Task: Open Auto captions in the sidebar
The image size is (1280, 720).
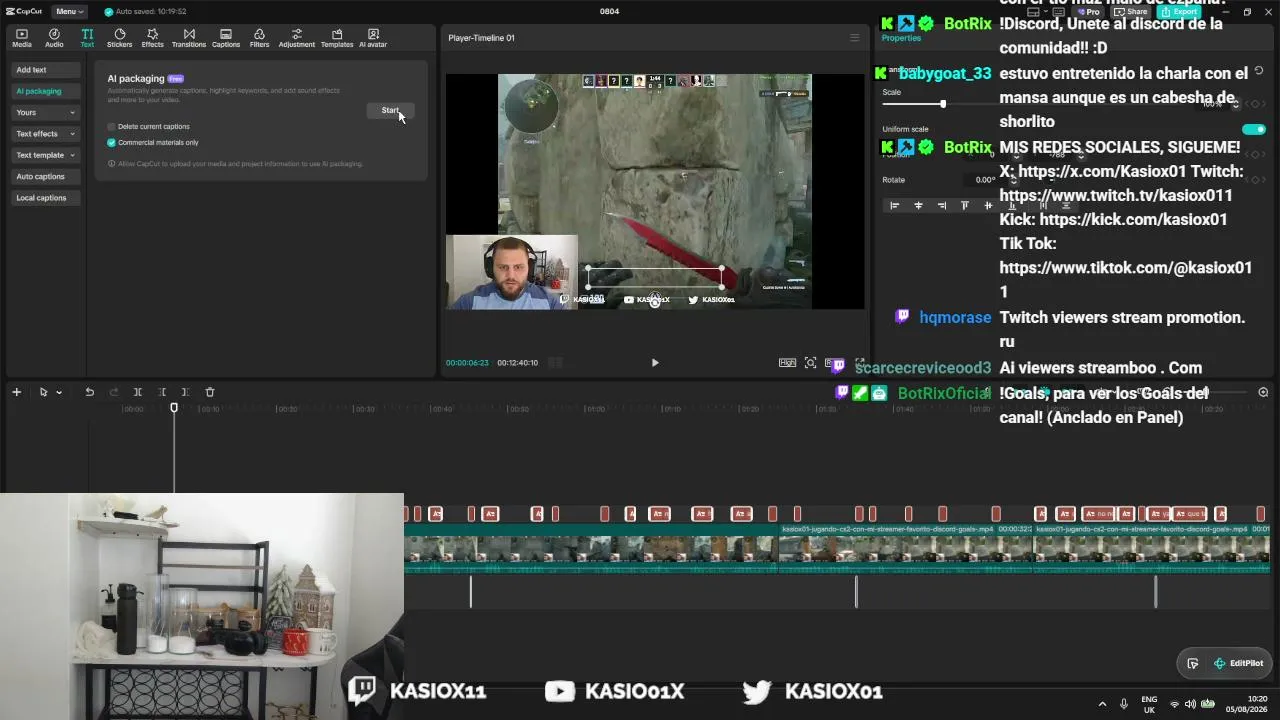Action: click(45, 176)
